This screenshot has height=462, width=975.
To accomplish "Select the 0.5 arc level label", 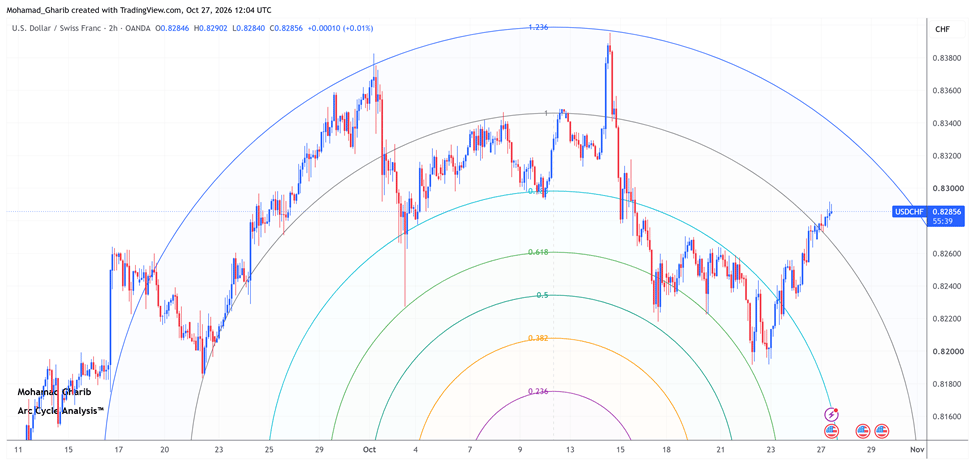I will point(542,295).
